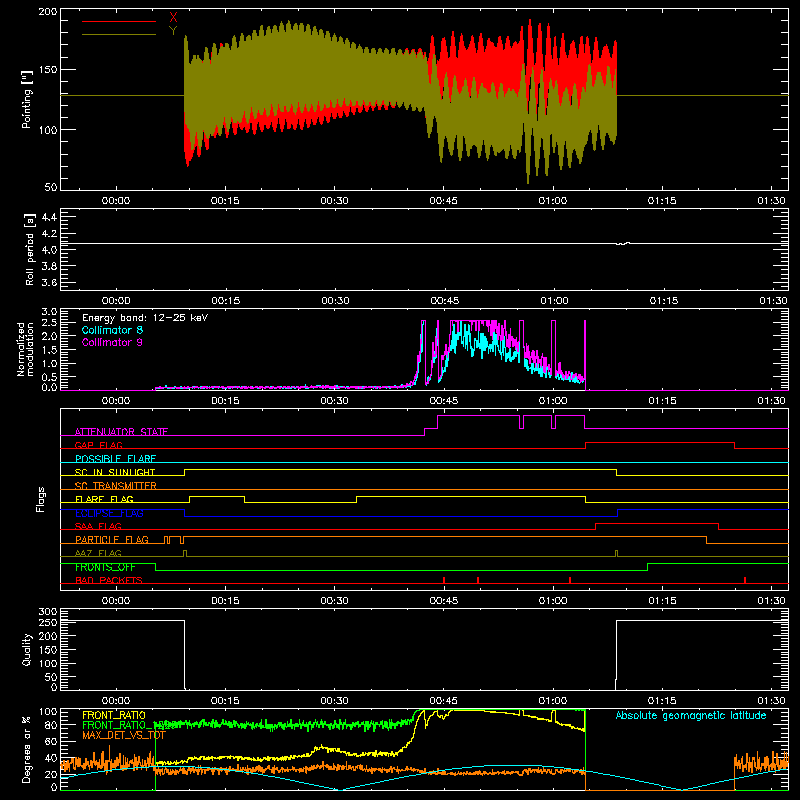Click the SC_TRANSMITTER label
This screenshot has height=800, width=800.
coord(115,485)
